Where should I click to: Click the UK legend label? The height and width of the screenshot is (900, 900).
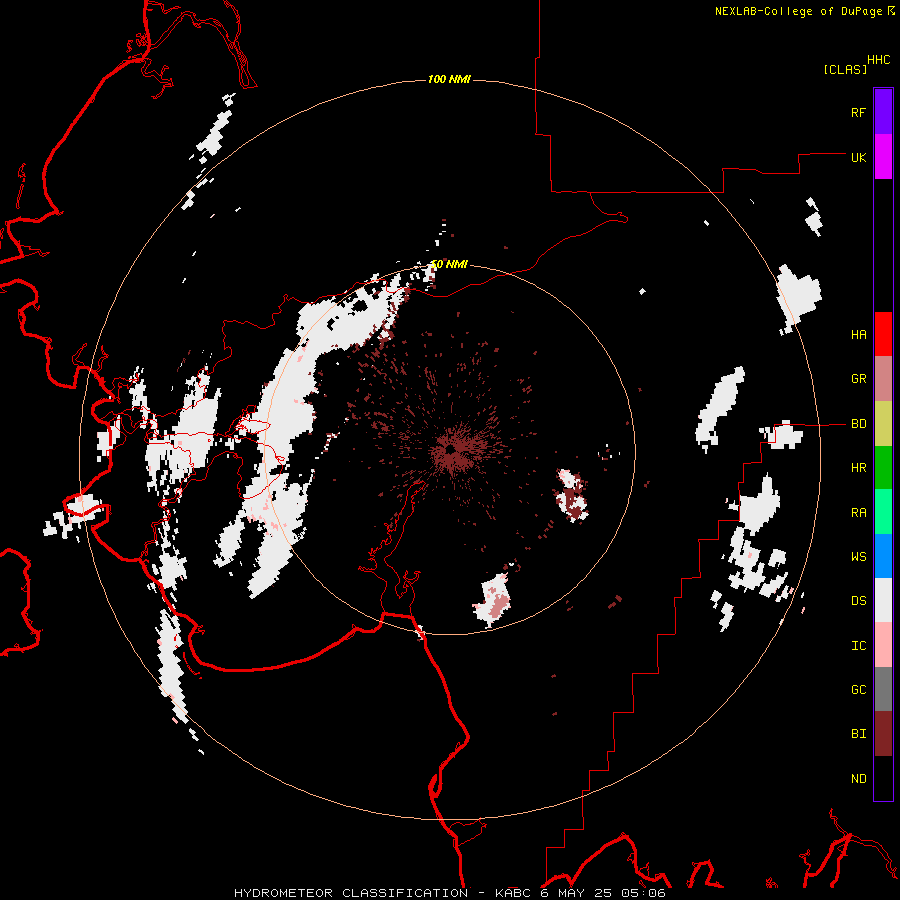(x=859, y=157)
